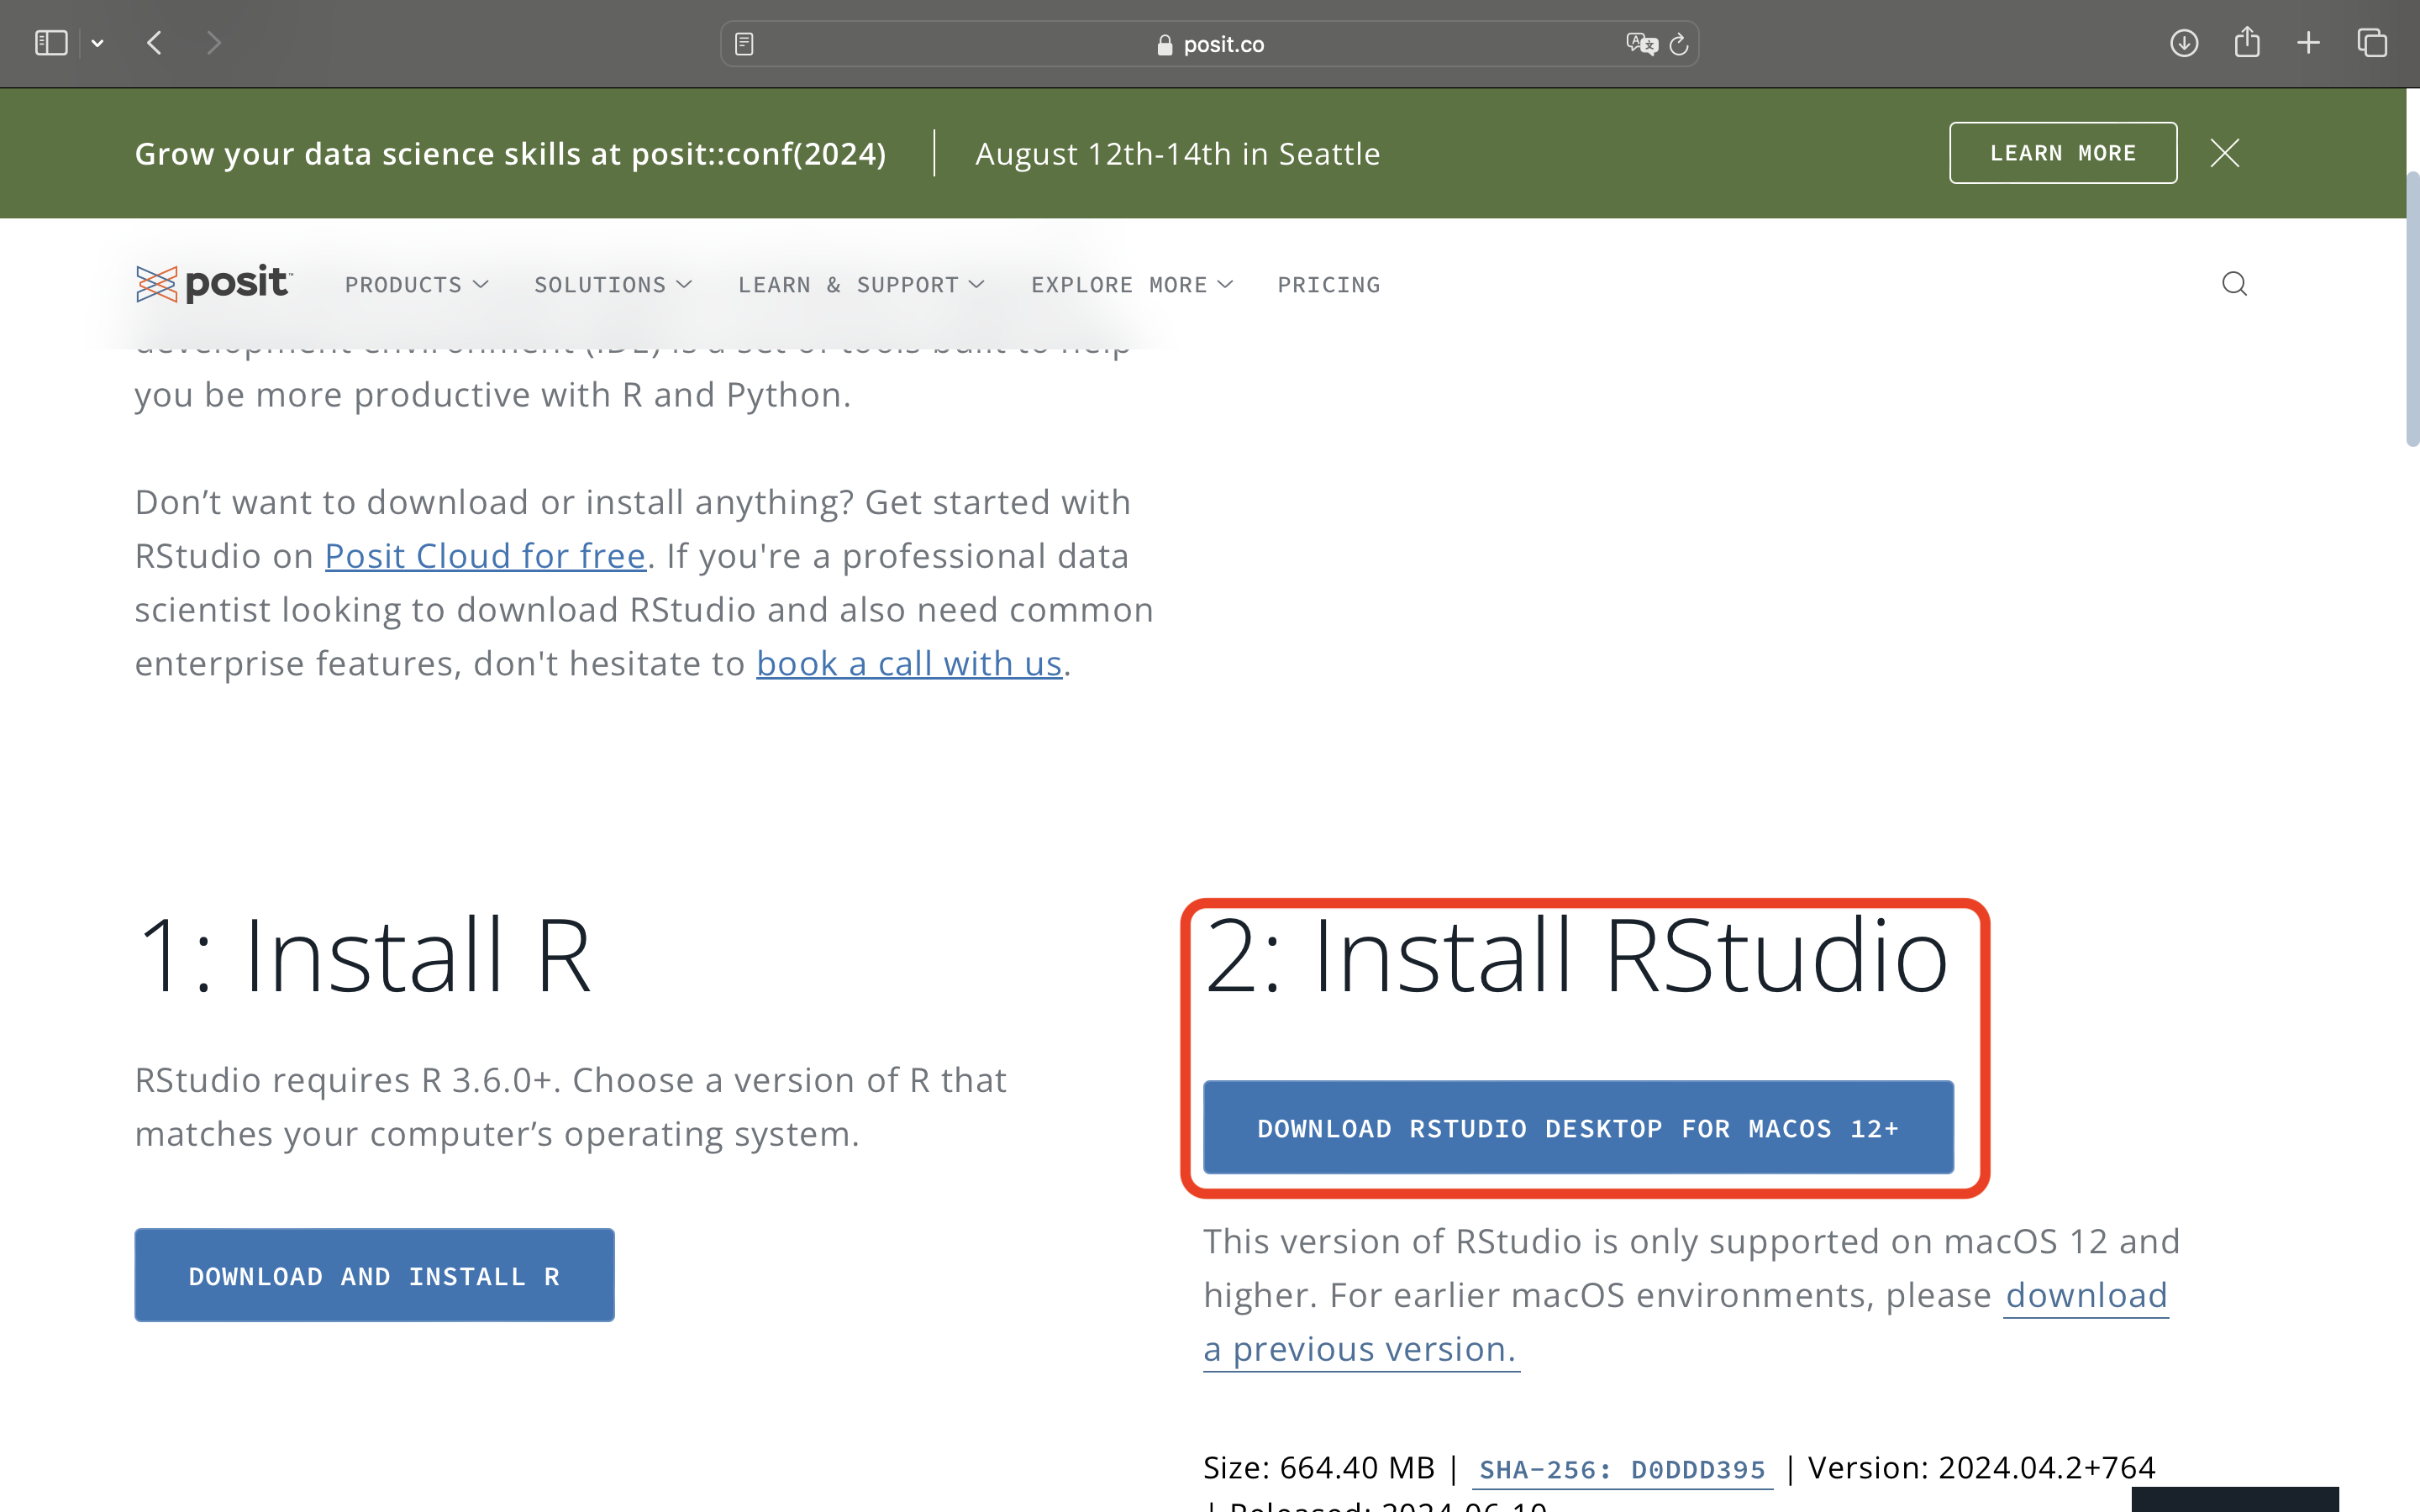Open Learn & Support dropdown
Viewport: 2420px width, 1512px height.
861,285
